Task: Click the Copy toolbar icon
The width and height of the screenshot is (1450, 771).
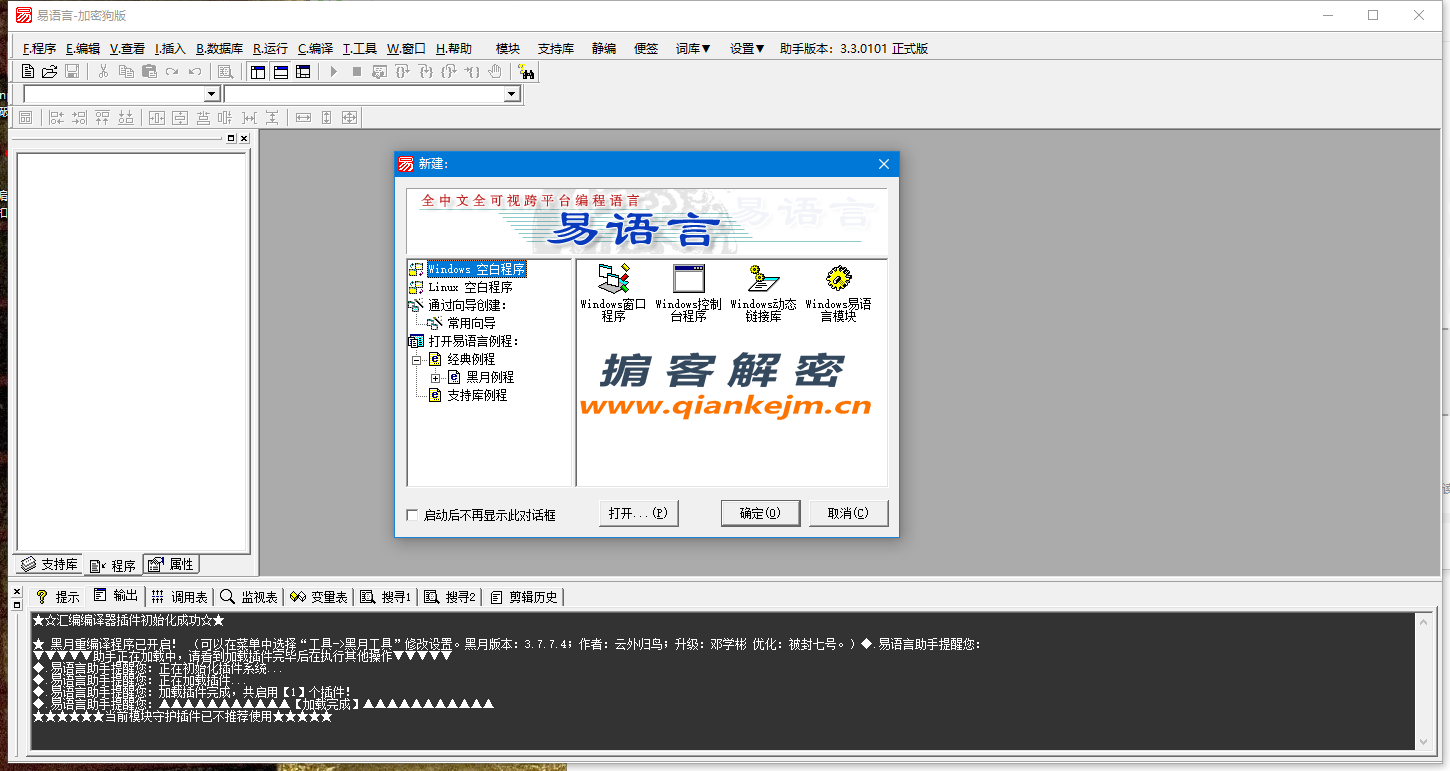Action: click(x=126, y=72)
